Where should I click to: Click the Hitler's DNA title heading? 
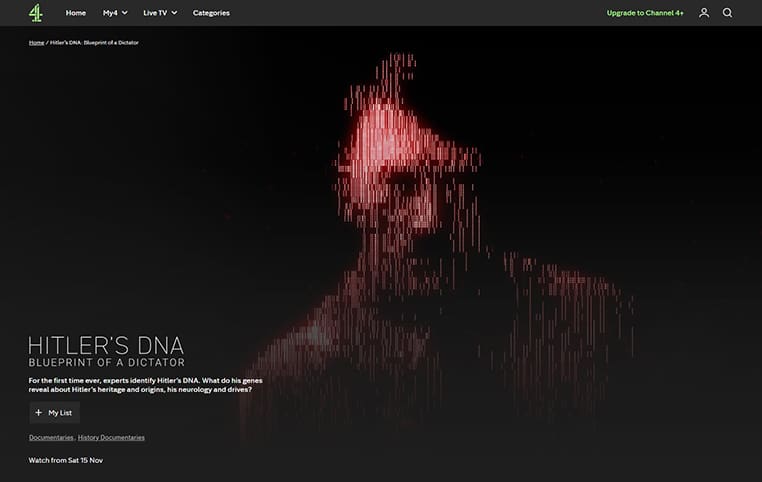point(106,346)
